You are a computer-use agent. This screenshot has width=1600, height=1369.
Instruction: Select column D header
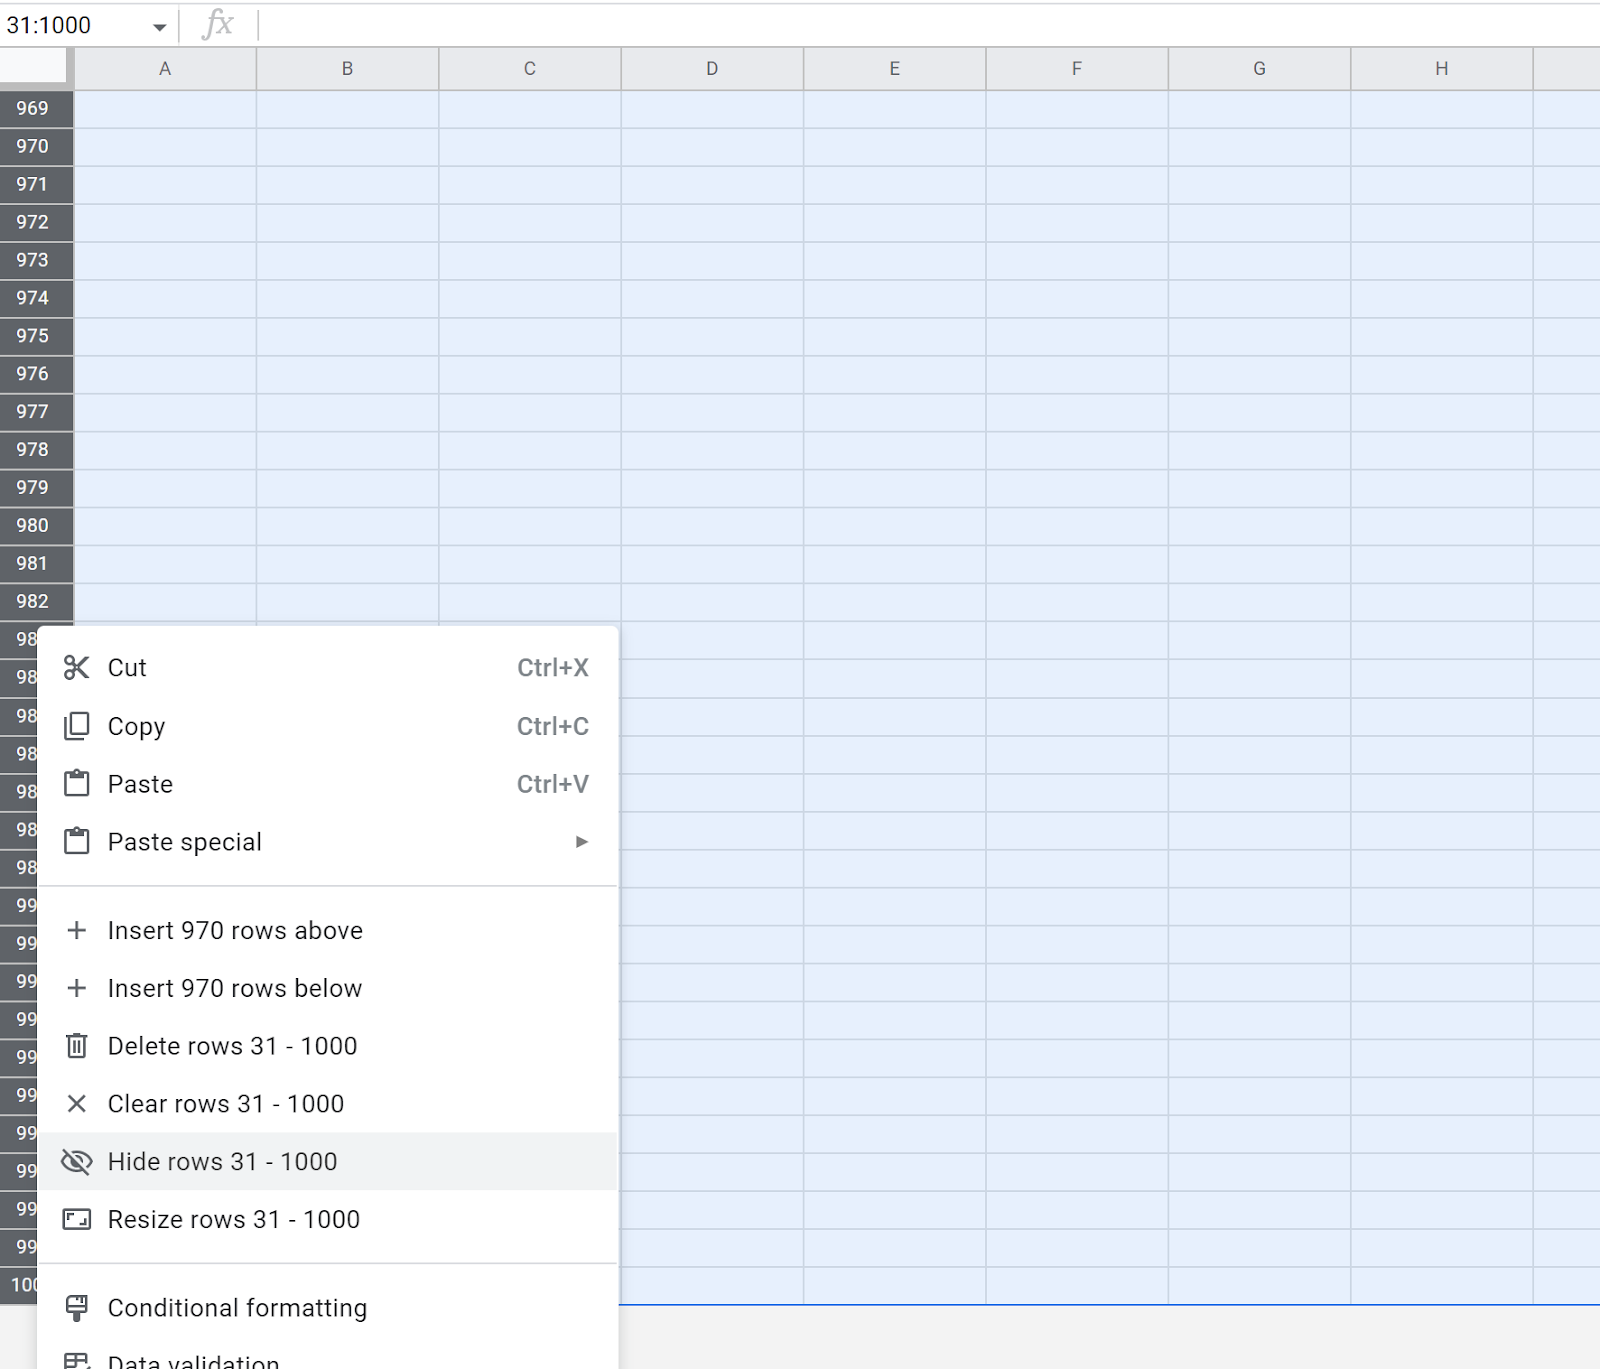coord(711,68)
